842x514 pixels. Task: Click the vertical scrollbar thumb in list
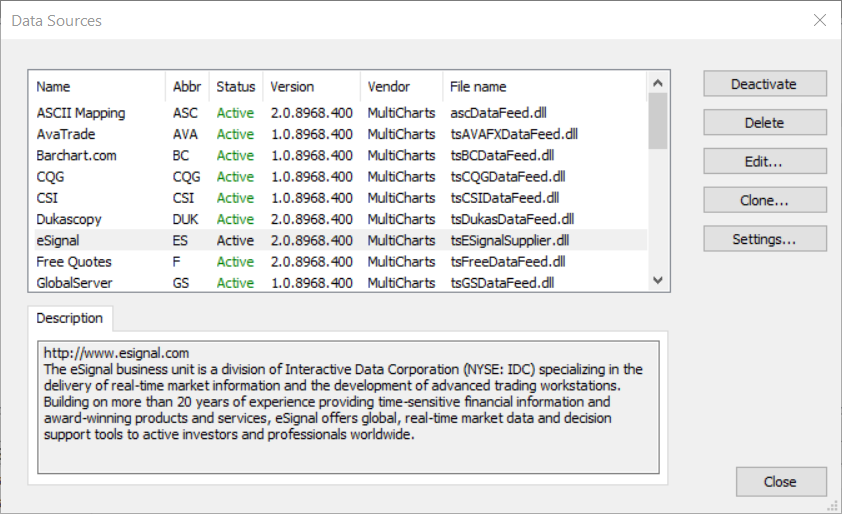click(658, 121)
